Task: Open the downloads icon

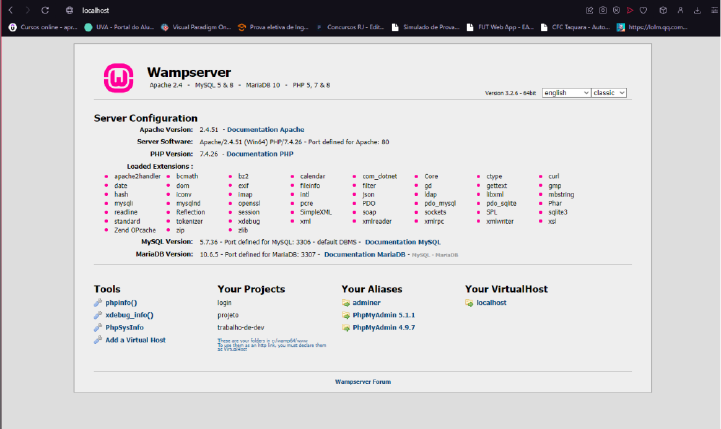Action: tap(697, 10)
